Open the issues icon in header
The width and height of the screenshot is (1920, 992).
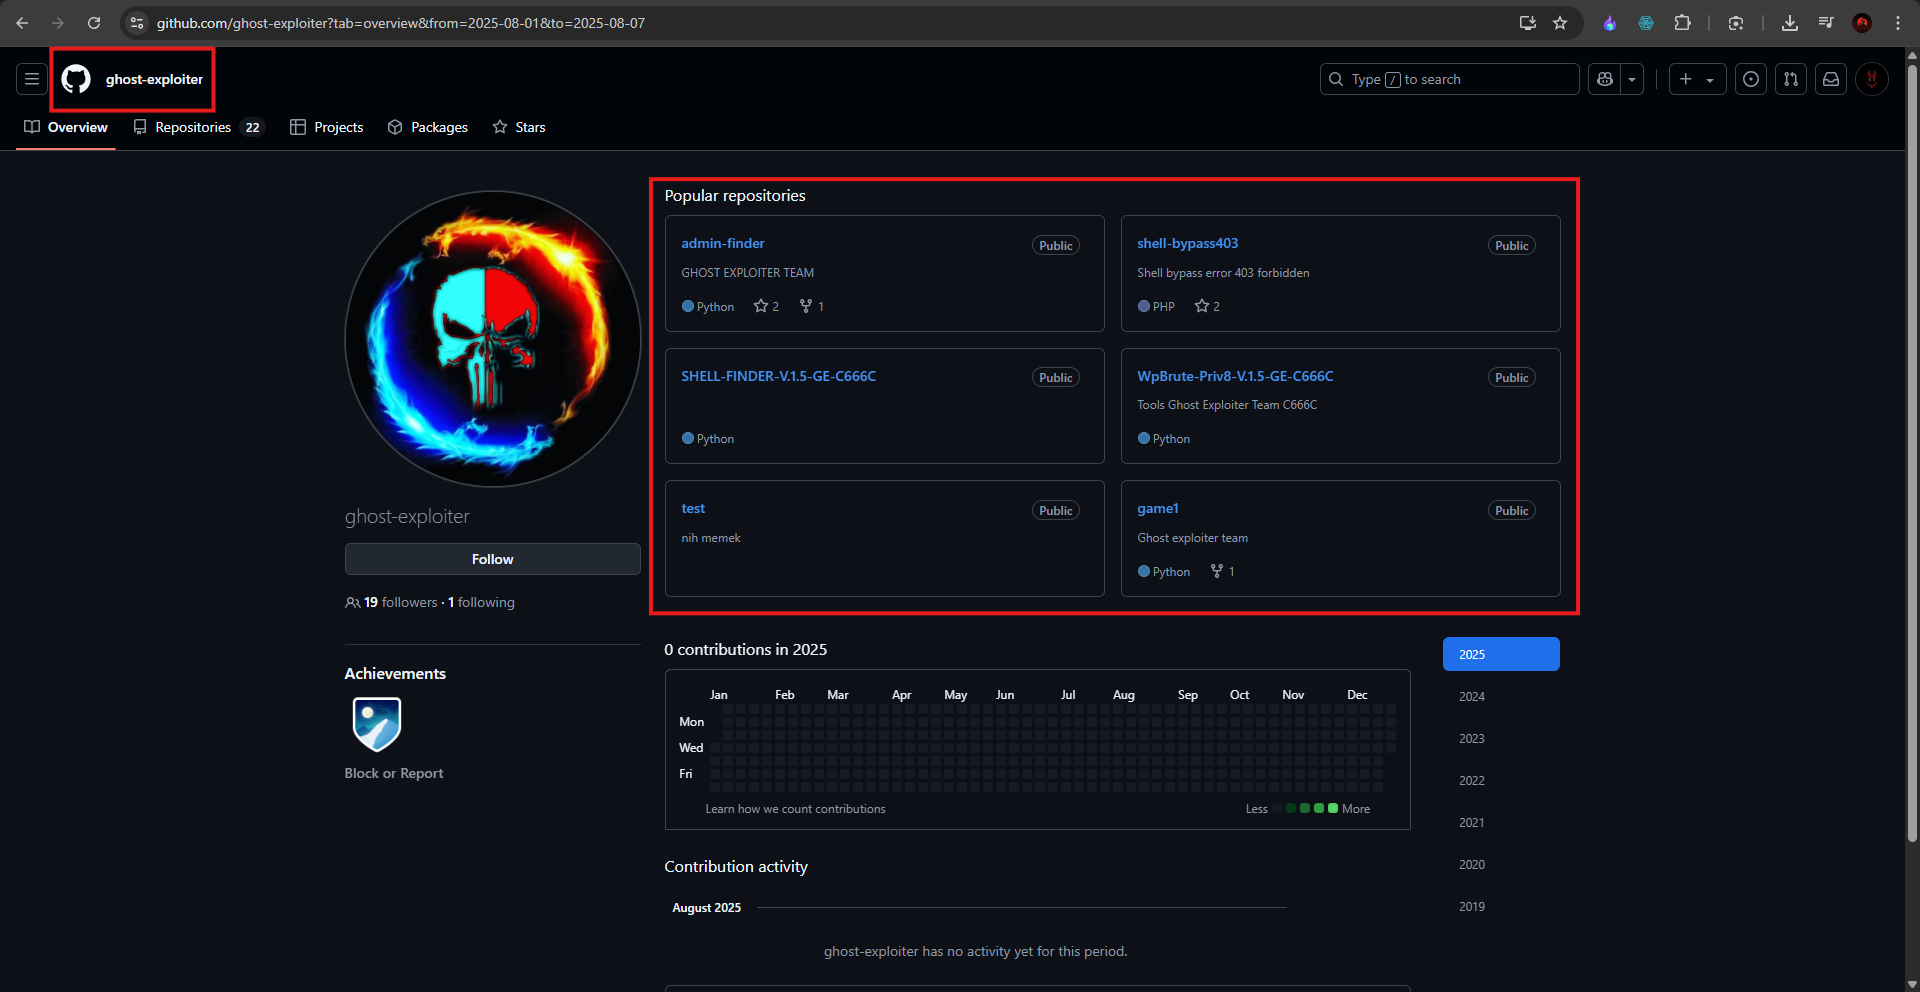coord(1751,79)
